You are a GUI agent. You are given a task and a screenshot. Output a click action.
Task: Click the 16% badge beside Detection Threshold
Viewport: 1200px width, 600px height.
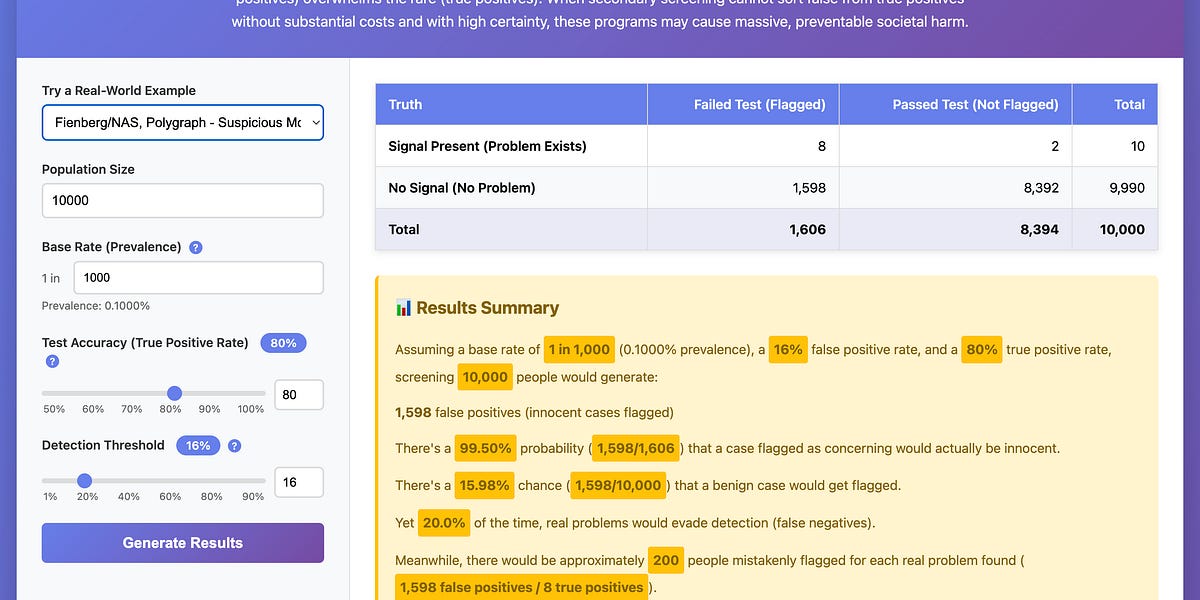[198, 445]
